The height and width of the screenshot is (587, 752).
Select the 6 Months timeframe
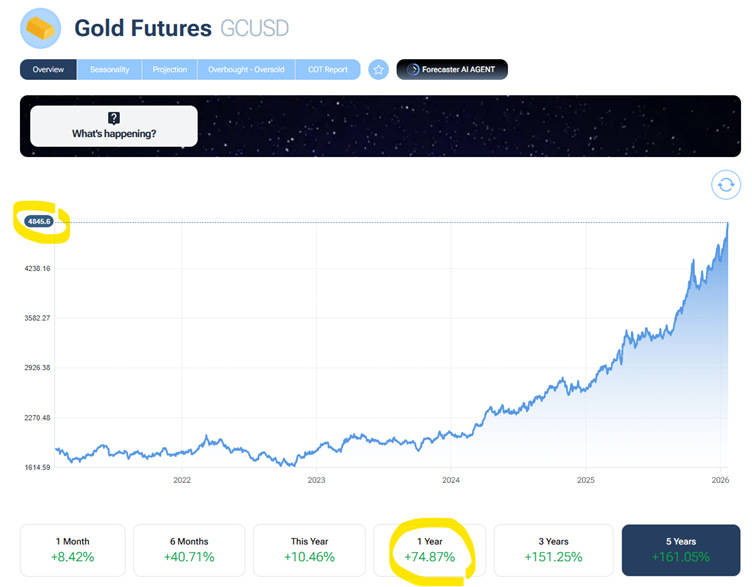coord(189,550)
